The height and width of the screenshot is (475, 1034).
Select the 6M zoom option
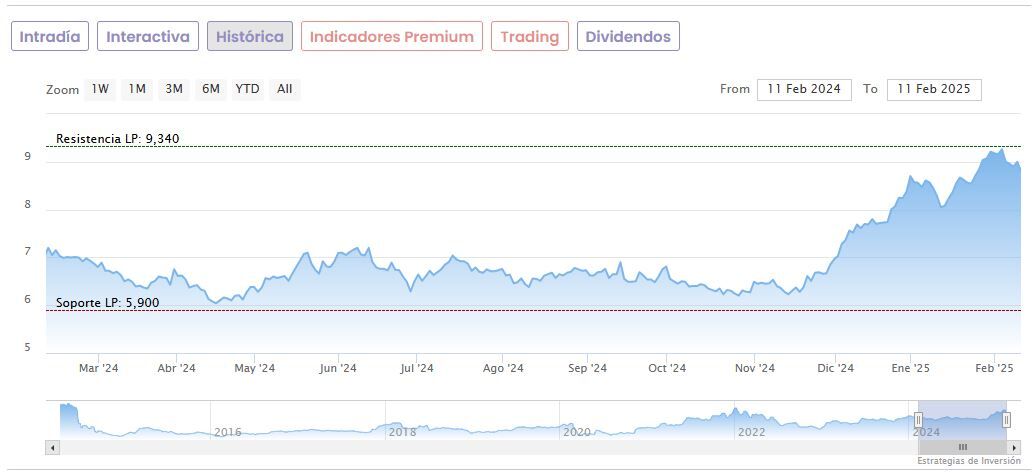[x=210, y=89]
